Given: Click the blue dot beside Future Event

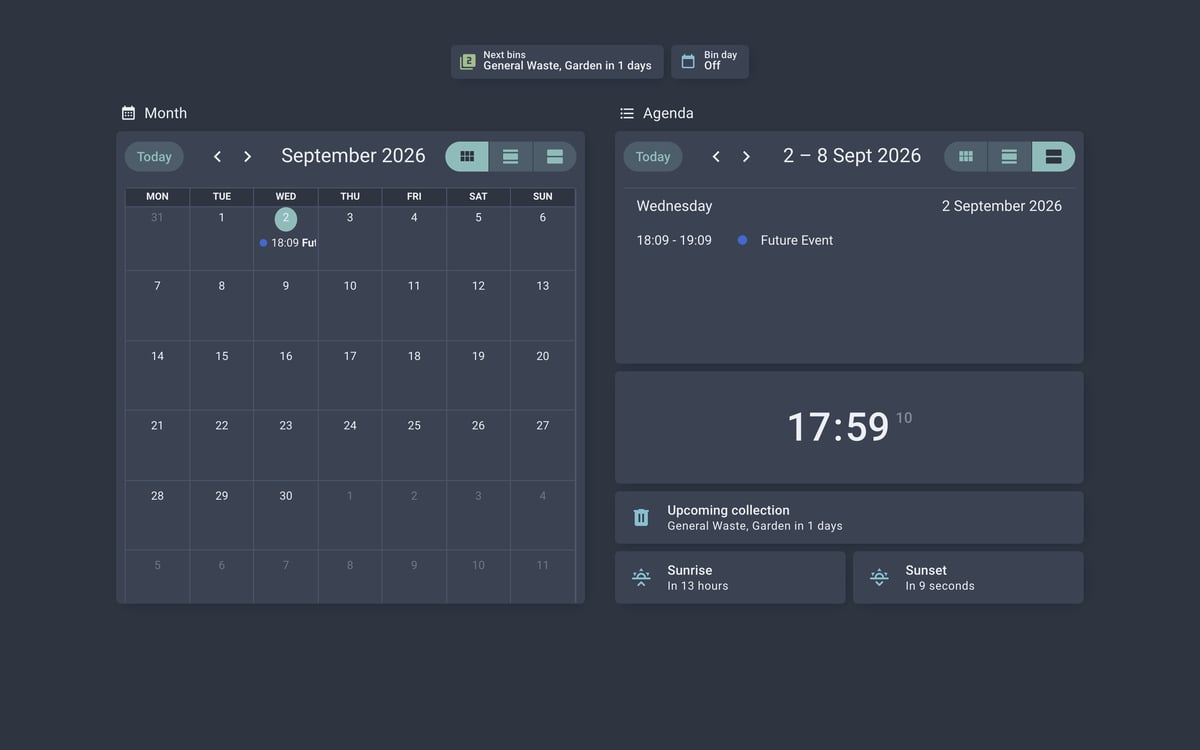Looking at the screenshot, I should (x=742, y=240).
